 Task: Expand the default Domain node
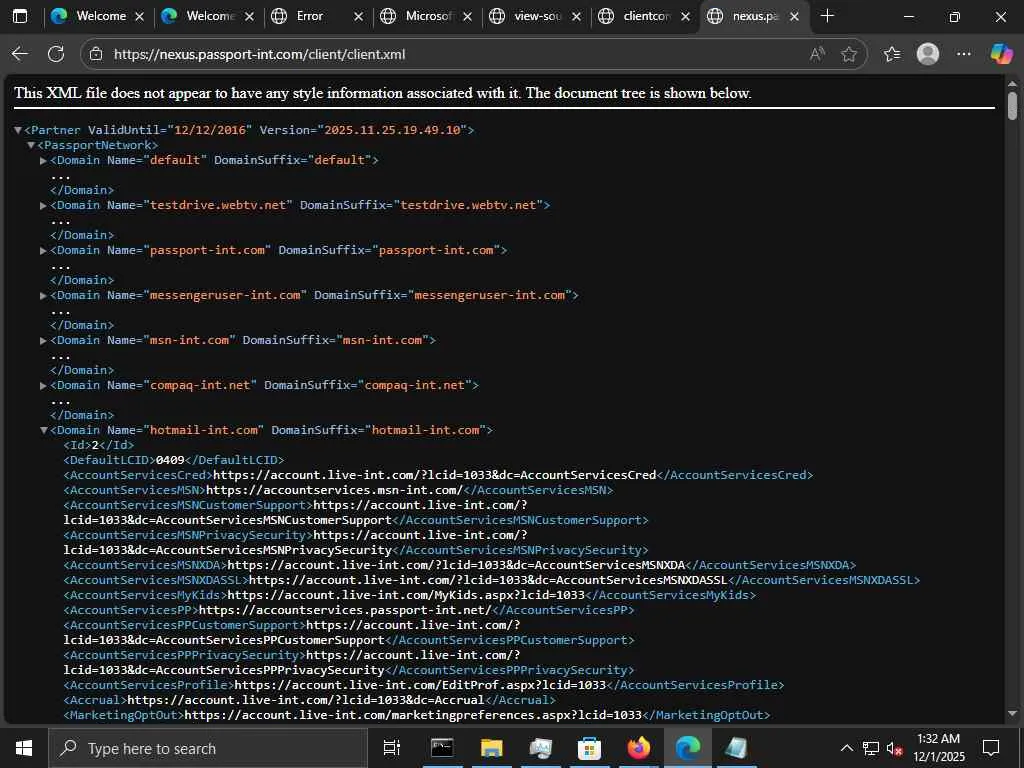[x=43, y=160]
